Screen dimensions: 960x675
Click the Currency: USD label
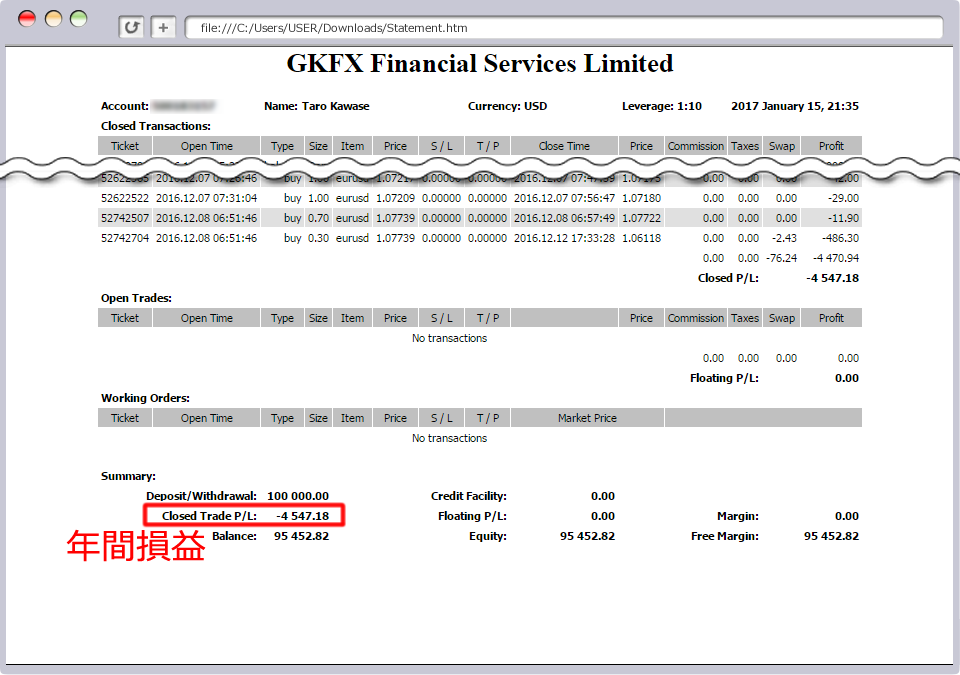[508, 106]
